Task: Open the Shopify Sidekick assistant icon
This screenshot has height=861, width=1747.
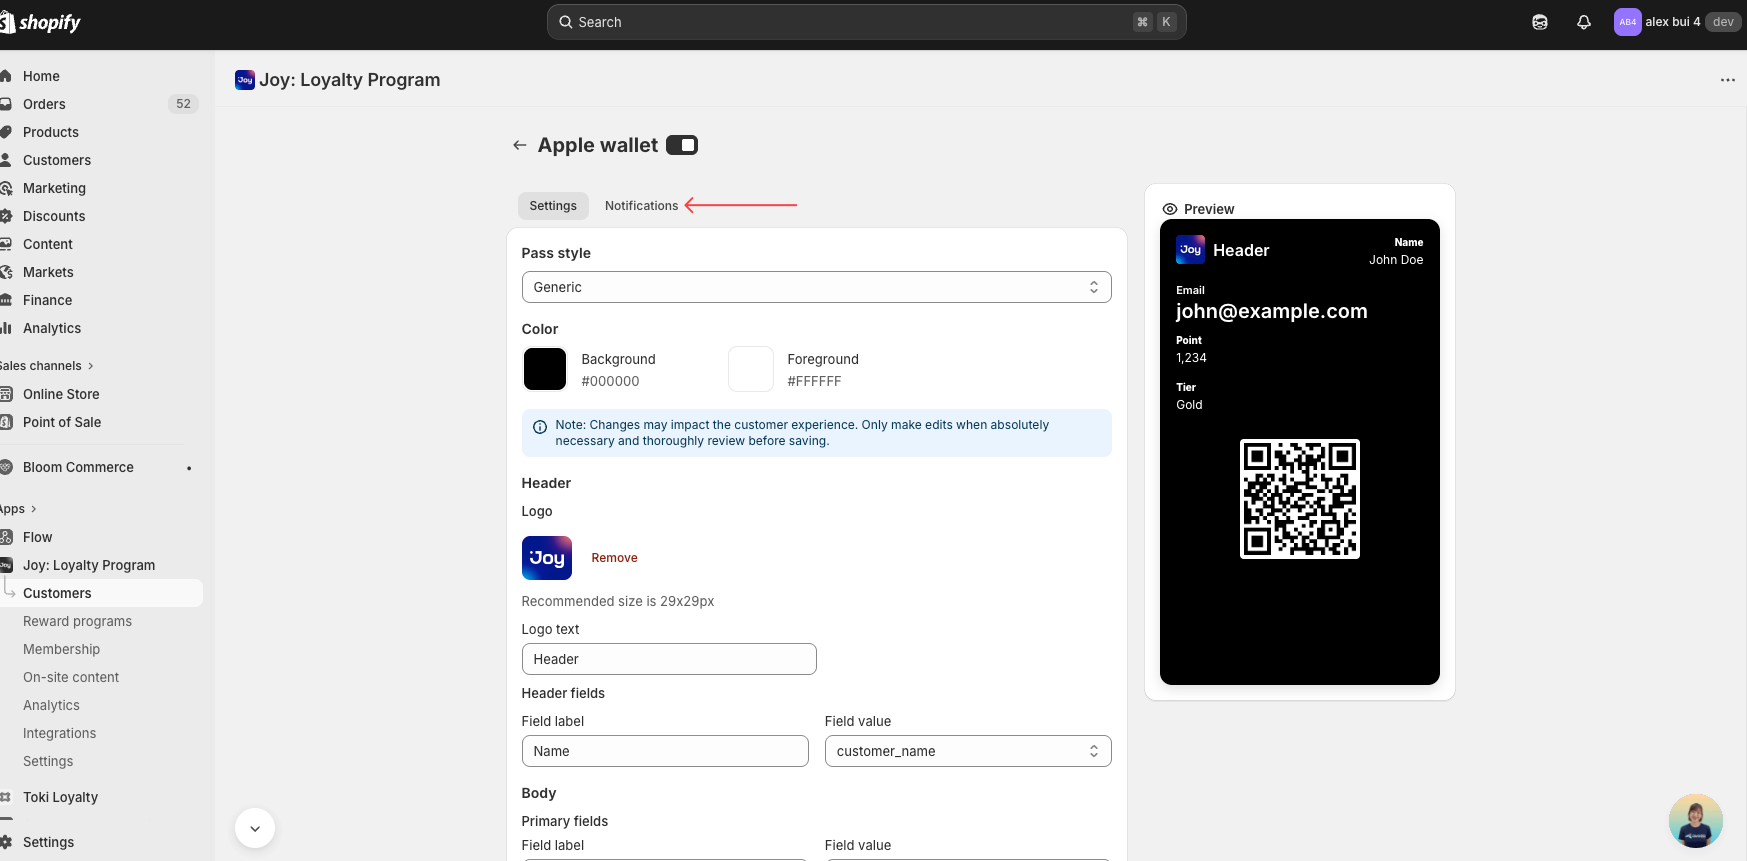Action: point(1539,22)
